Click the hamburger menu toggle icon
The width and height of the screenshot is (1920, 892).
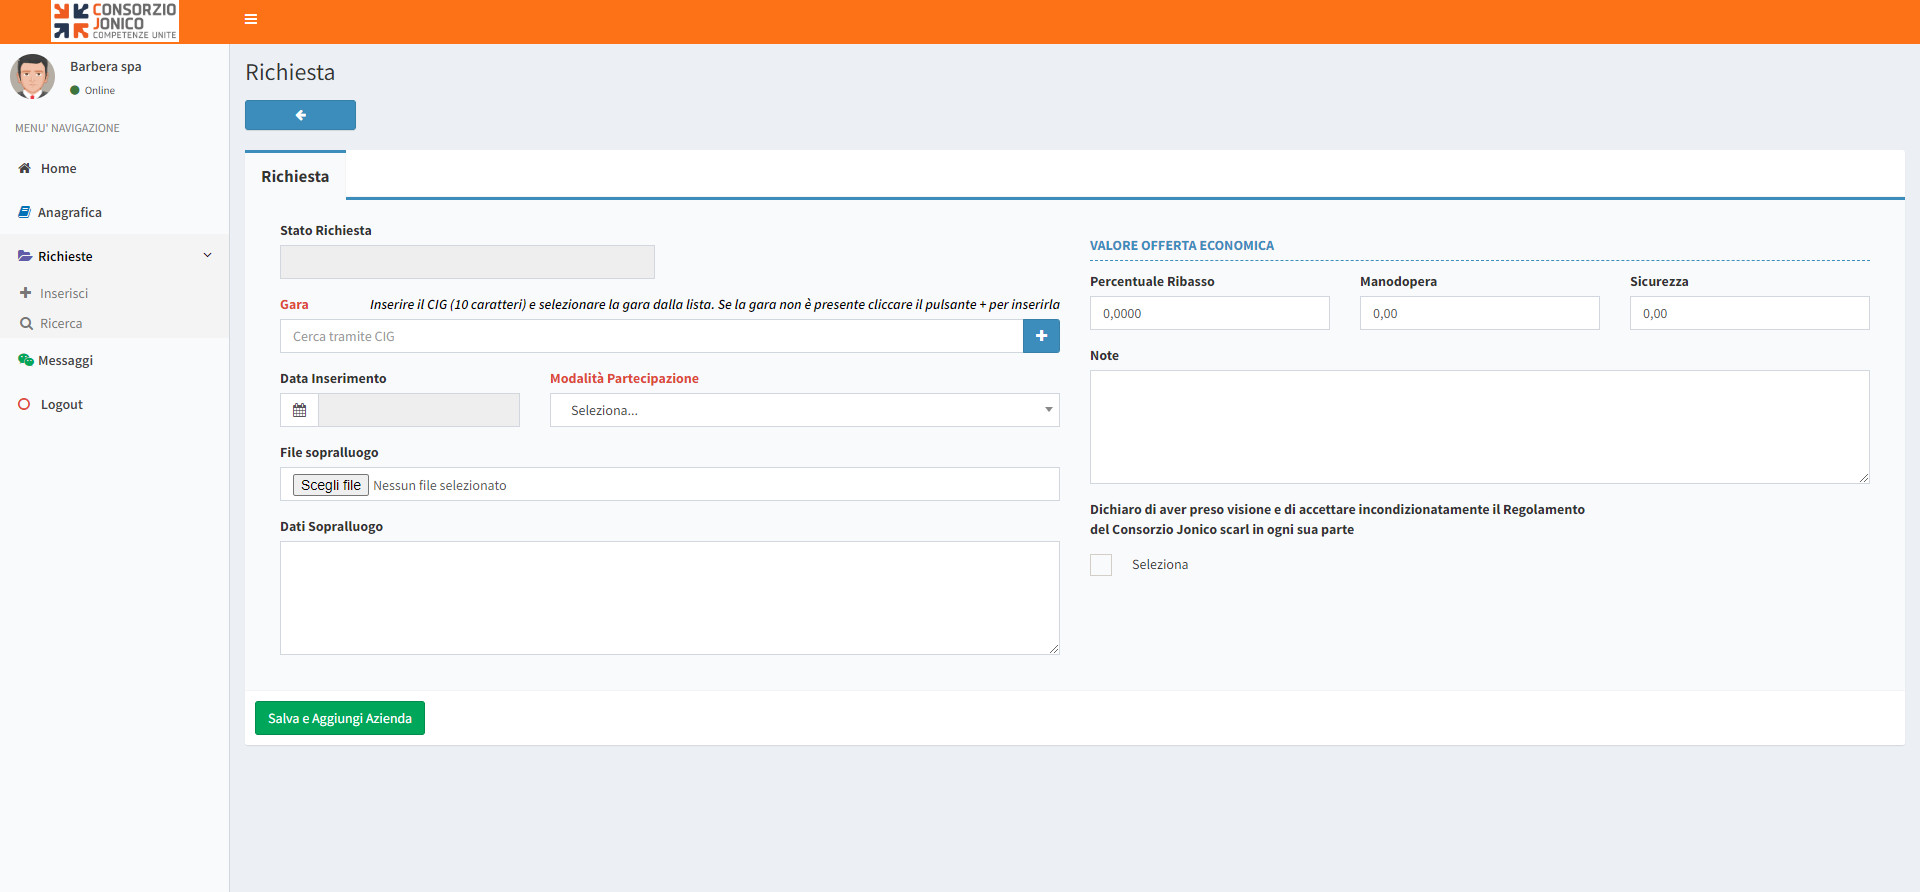[x=251, y=19]
